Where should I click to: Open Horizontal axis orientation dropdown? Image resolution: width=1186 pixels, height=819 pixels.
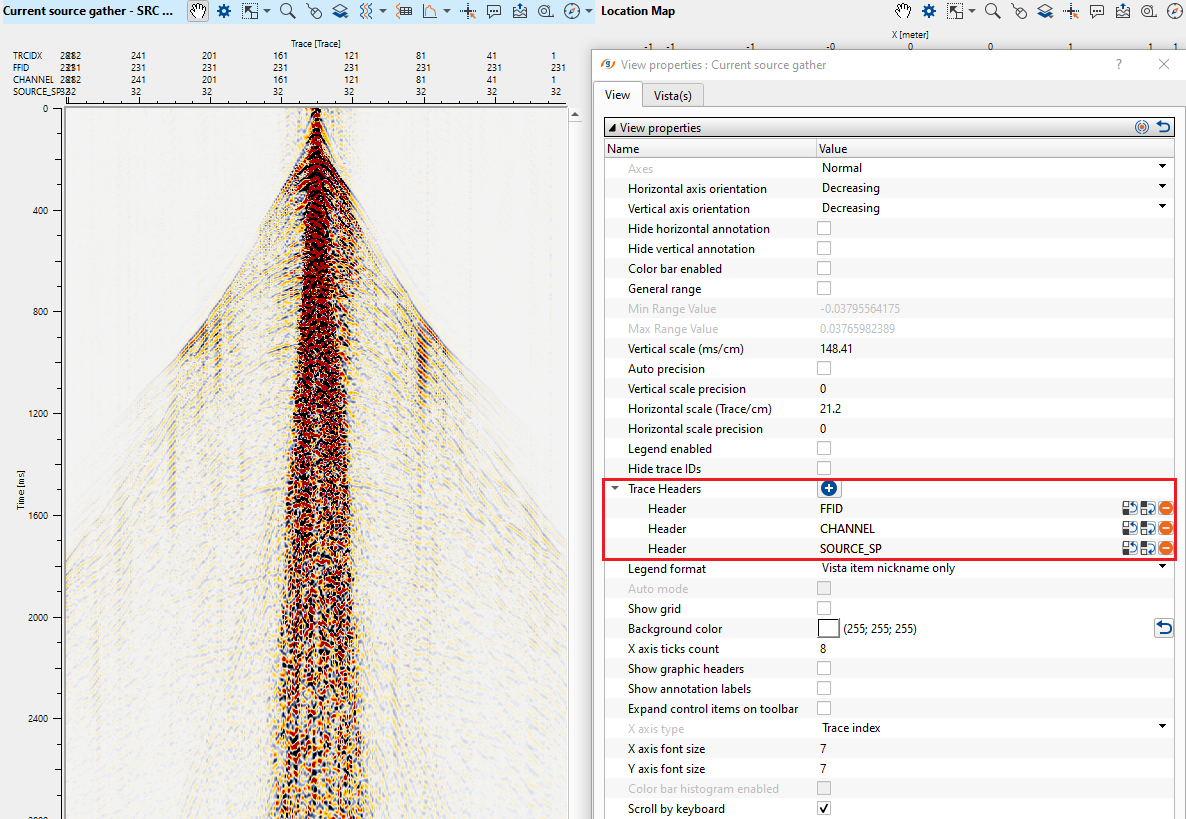[x=1162, y=188]
